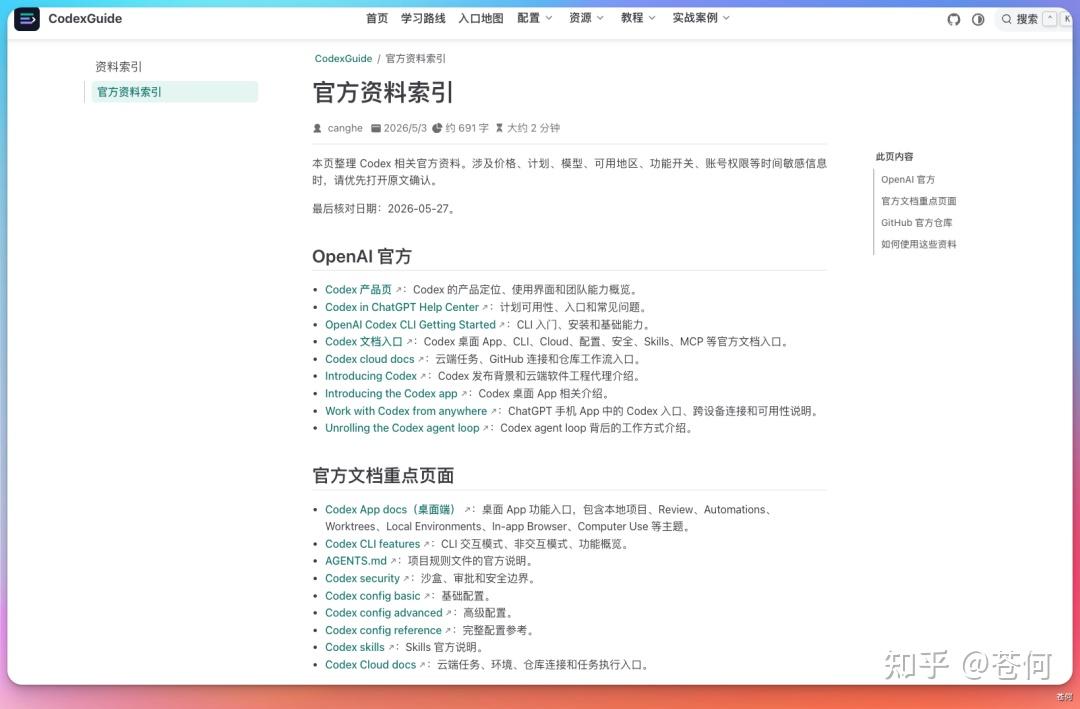Image resolution: width=1080 pixels, height=709 pixels.
Task: Click external link icon after Codex skills
Action: 392,648
